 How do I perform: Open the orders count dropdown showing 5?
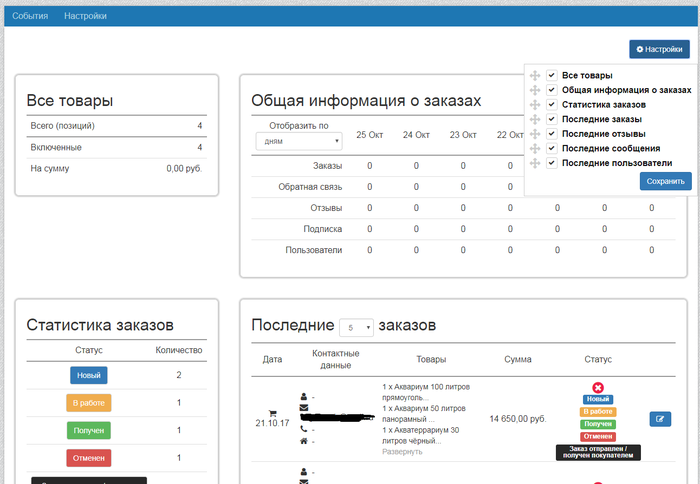[356, 327]
